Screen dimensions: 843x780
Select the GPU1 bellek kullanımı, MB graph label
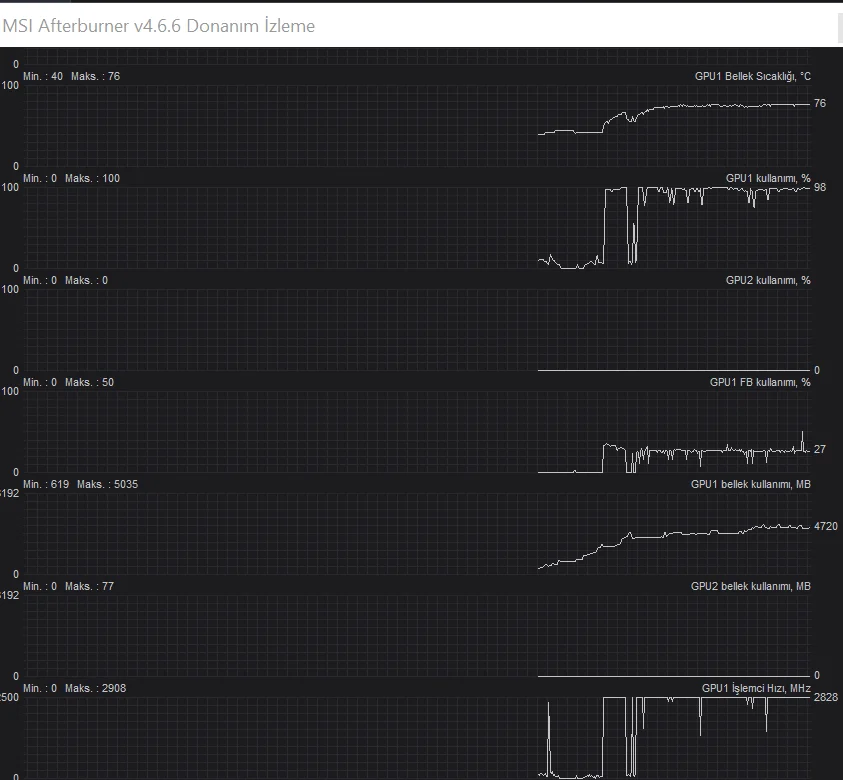click(x=751, y=484)
